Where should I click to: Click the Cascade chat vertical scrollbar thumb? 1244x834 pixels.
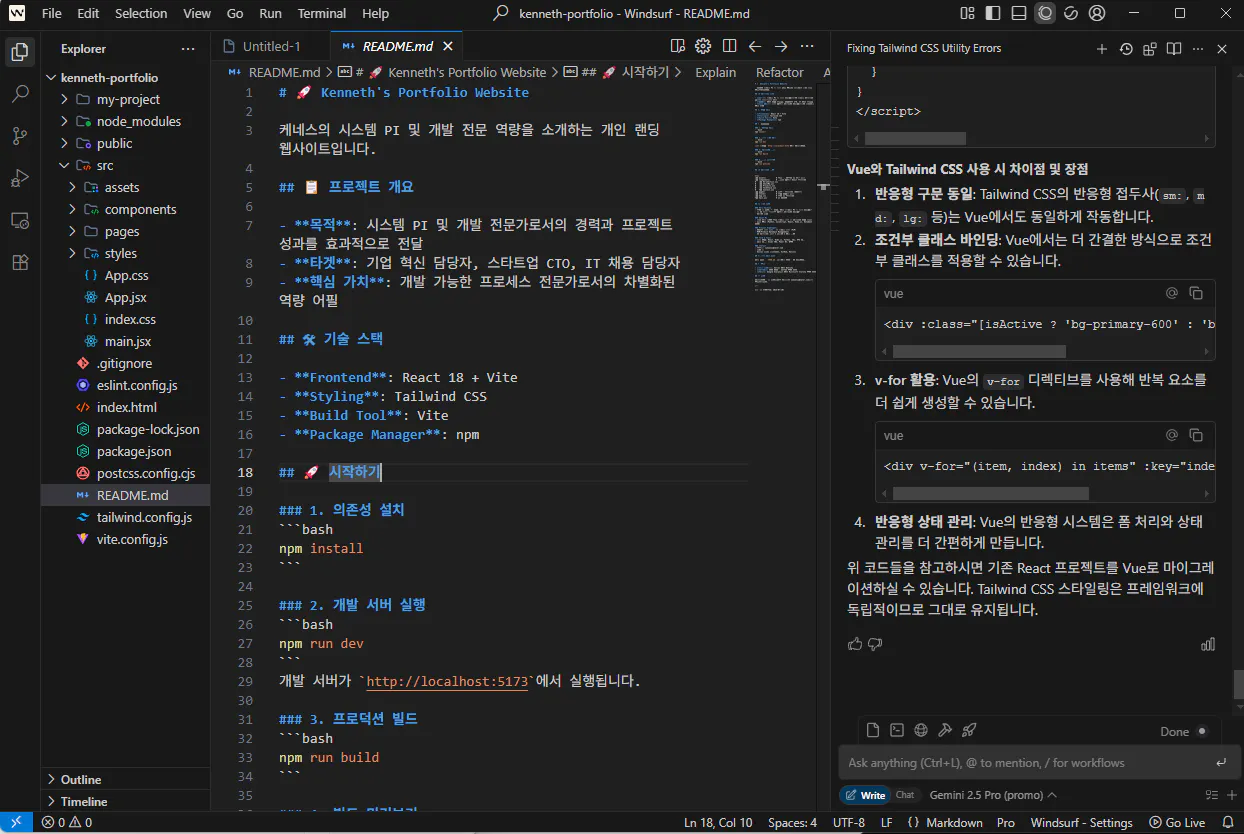(1238, 684)
